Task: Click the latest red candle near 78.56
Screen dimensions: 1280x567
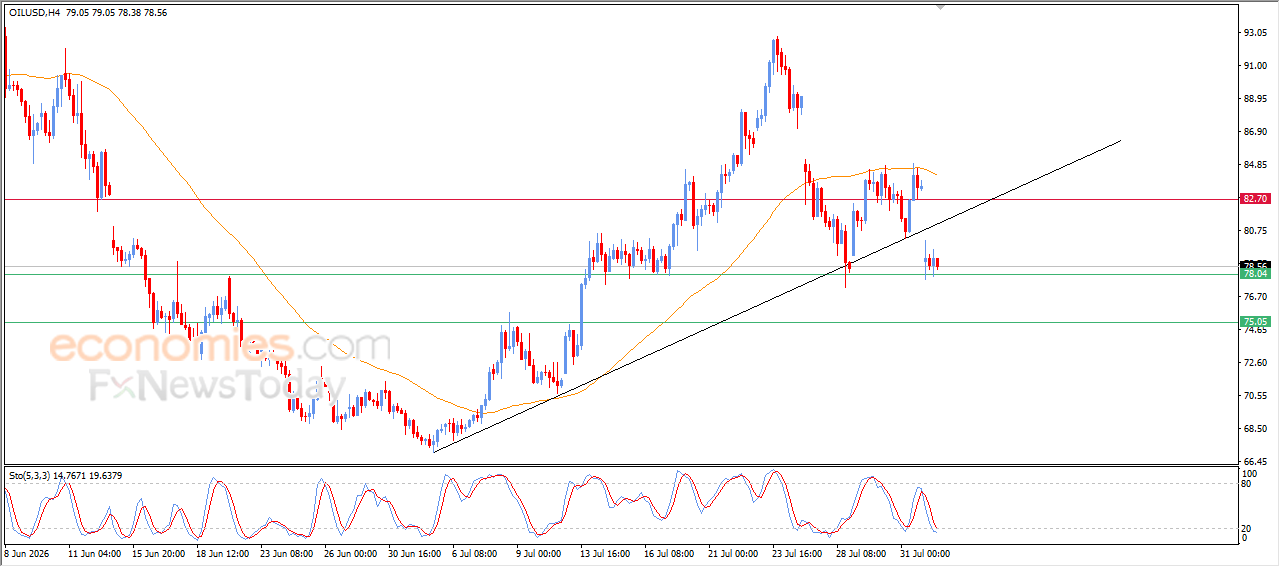Action: [937, 263]
